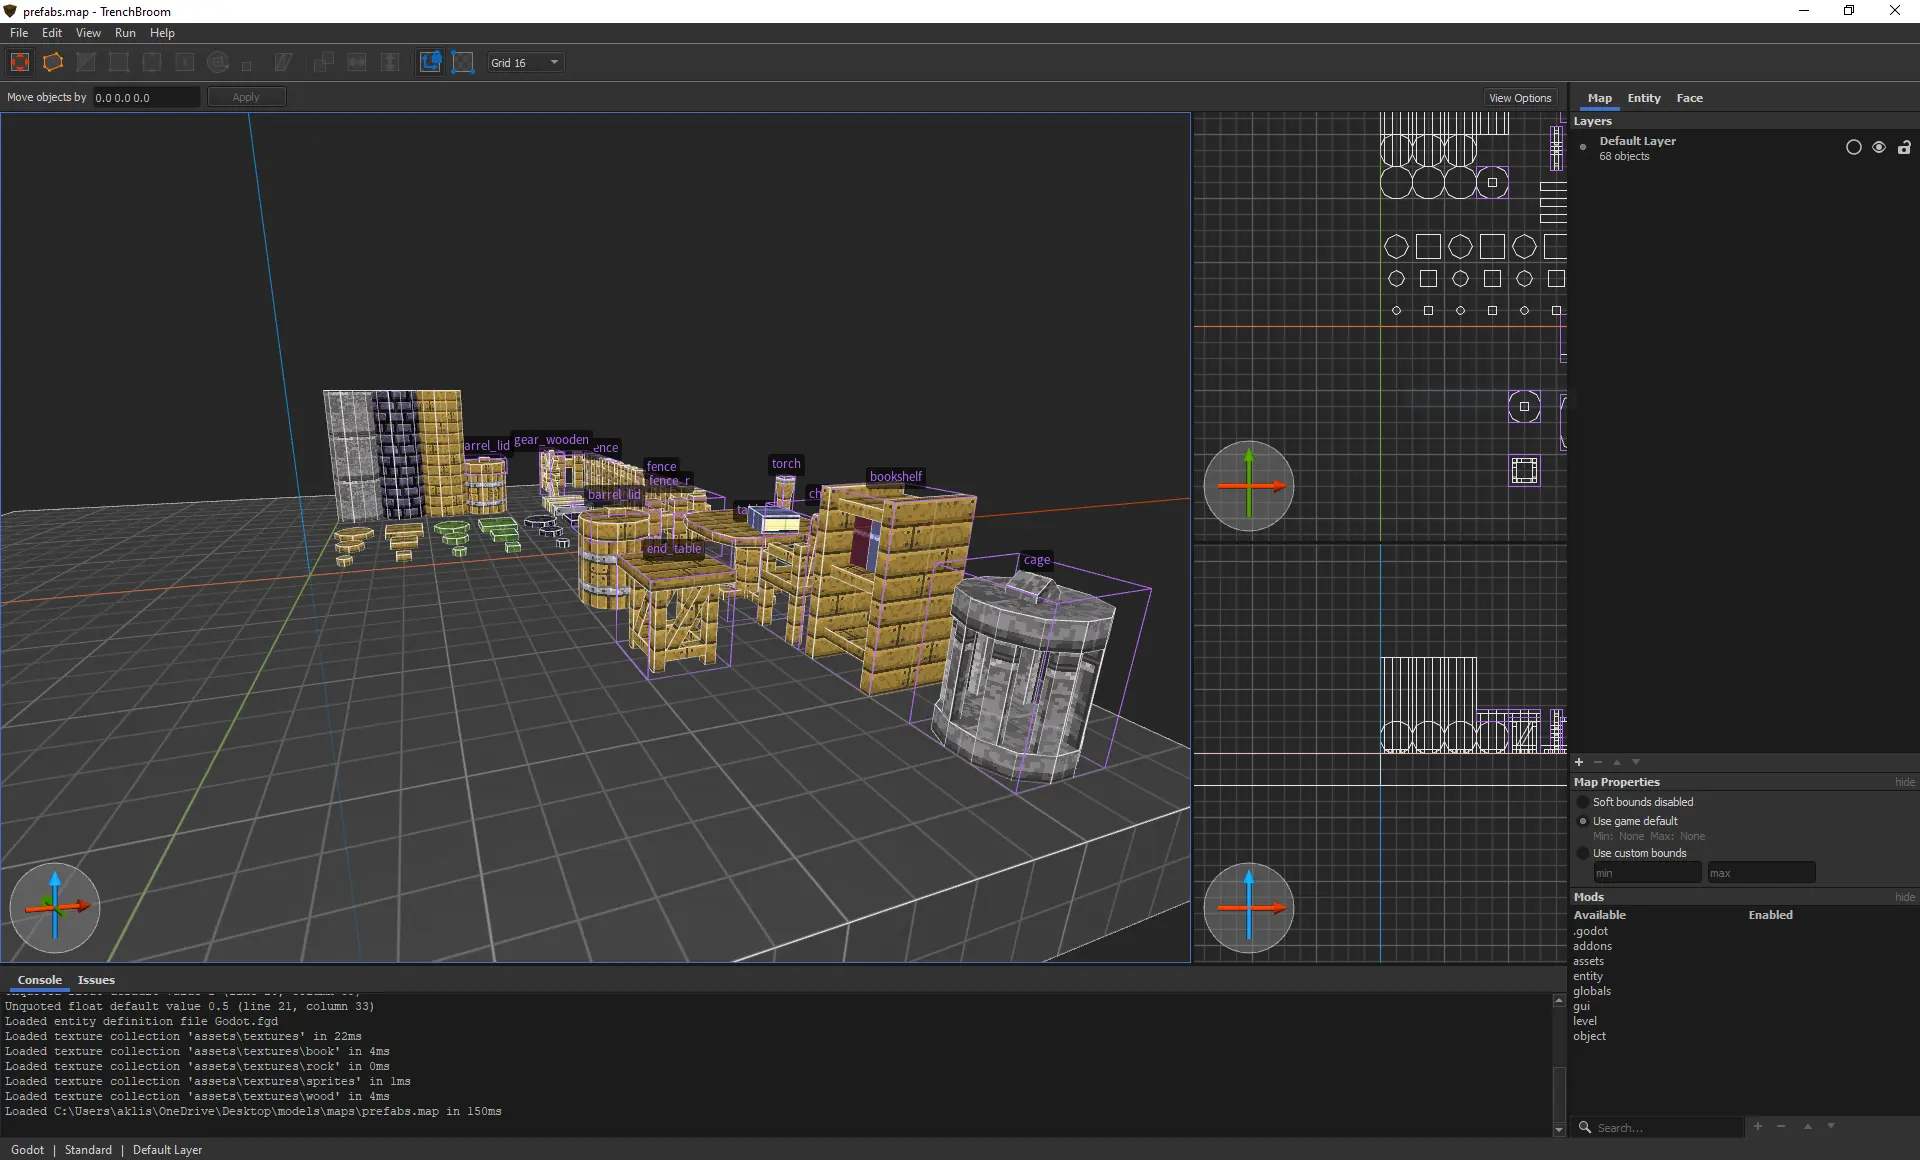Image resolution: width=1920 pixels, height=1160 pixels.
Task: Click the 'assets' mod in Available list
Action: pos(1588,961)
